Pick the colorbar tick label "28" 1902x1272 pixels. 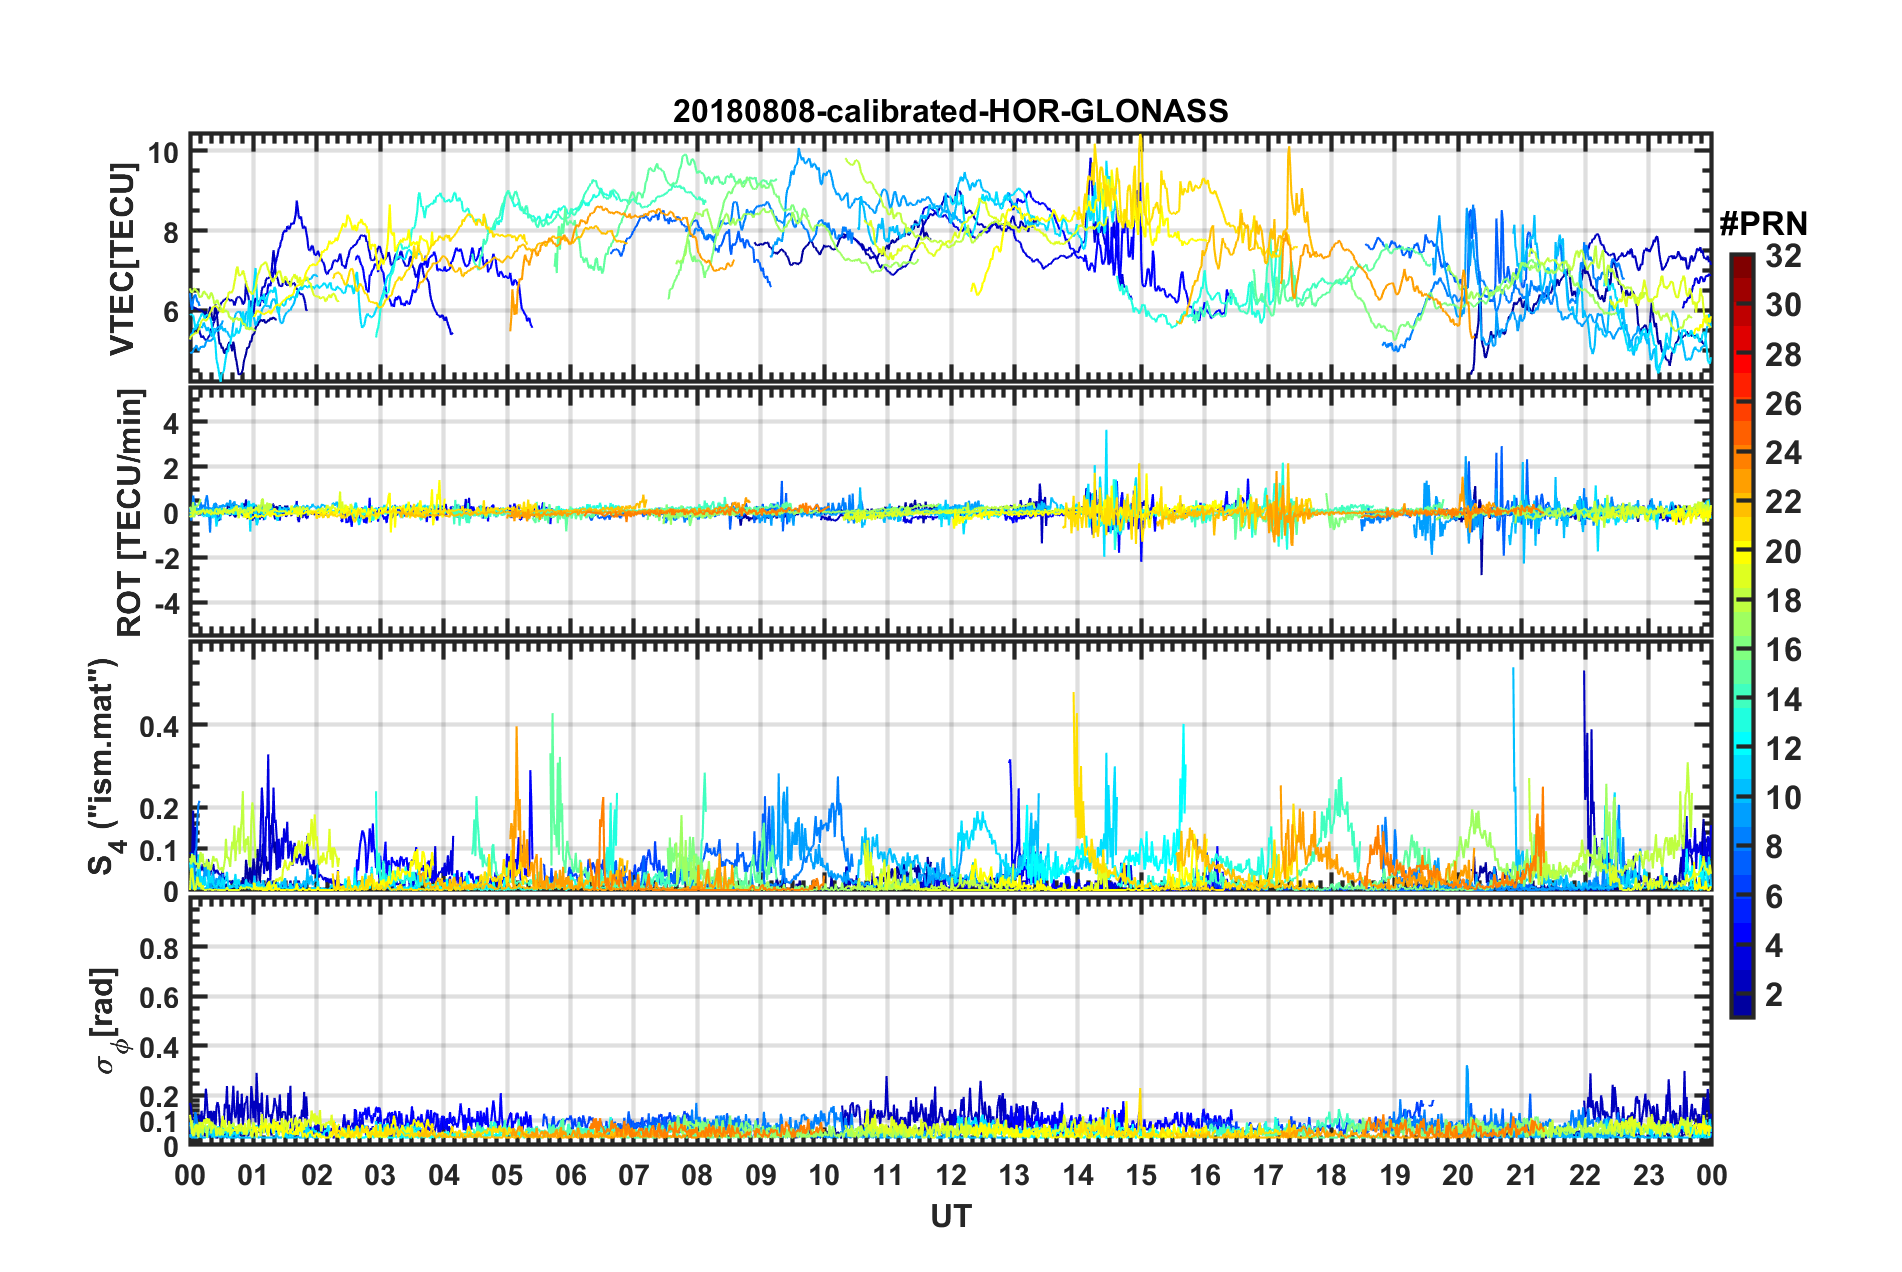[1783, 355]
